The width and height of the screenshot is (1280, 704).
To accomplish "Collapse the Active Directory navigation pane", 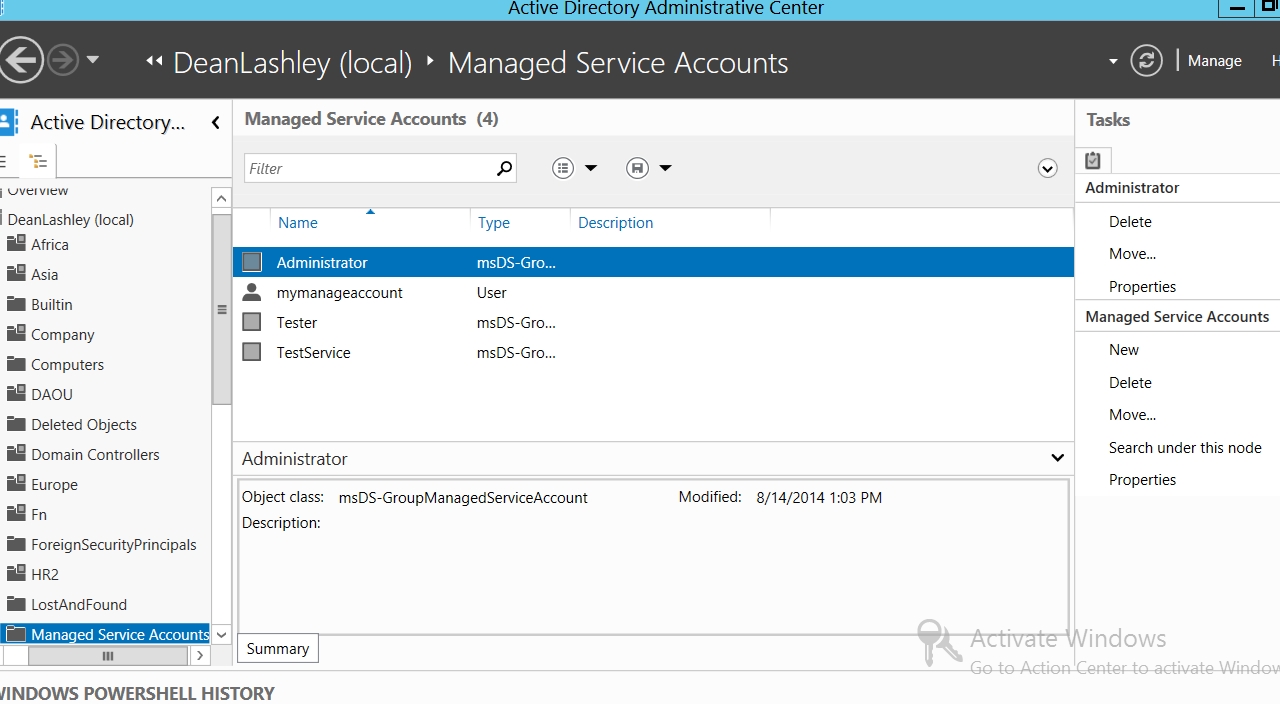I will pos(215,123).
